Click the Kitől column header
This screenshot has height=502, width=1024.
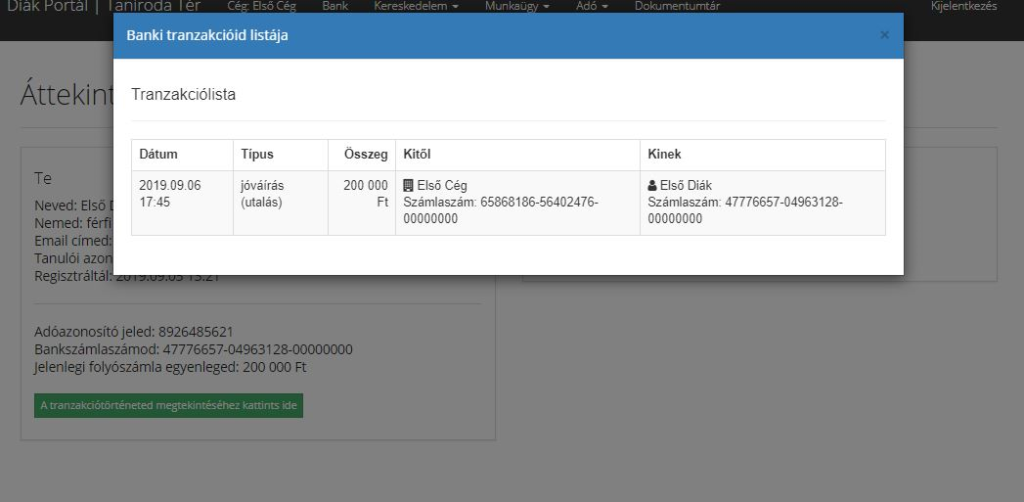(x=416, y=155)
